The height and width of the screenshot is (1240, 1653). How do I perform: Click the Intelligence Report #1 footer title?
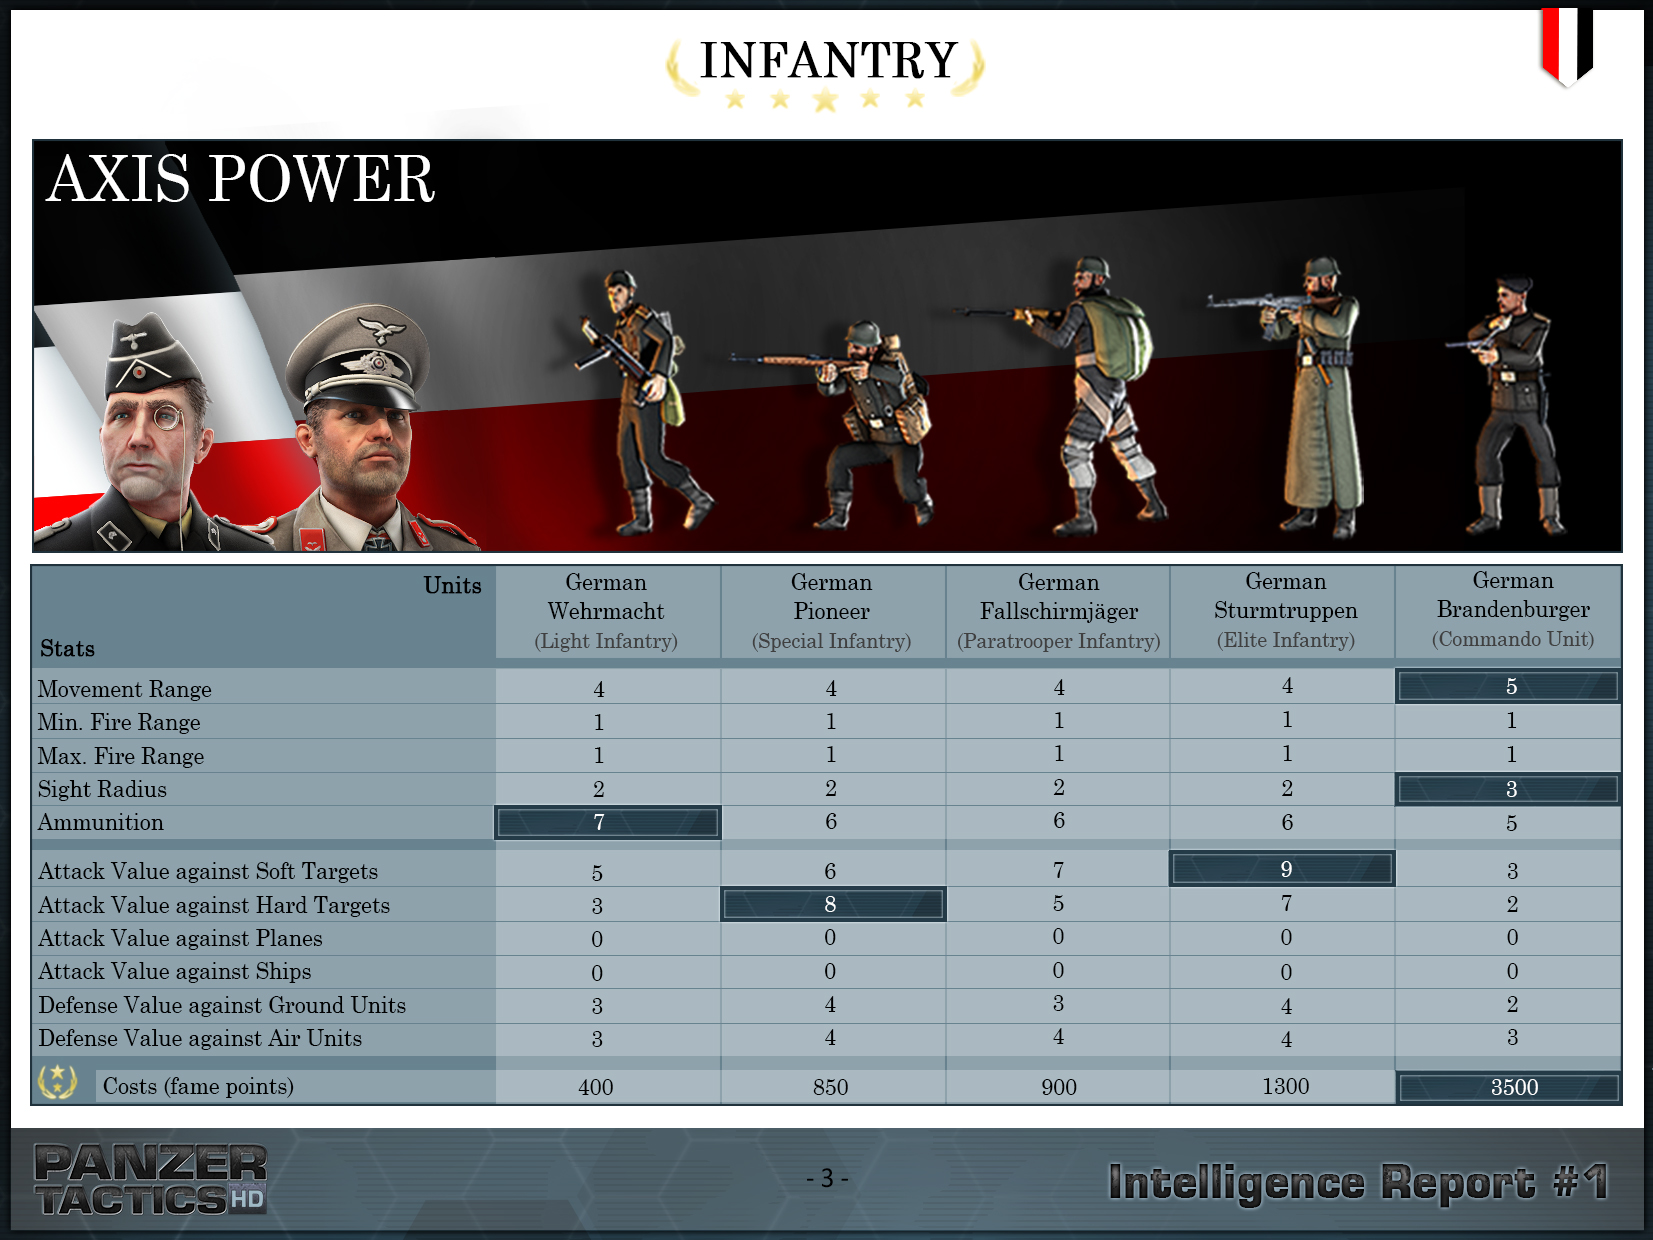[1358, 1182]
